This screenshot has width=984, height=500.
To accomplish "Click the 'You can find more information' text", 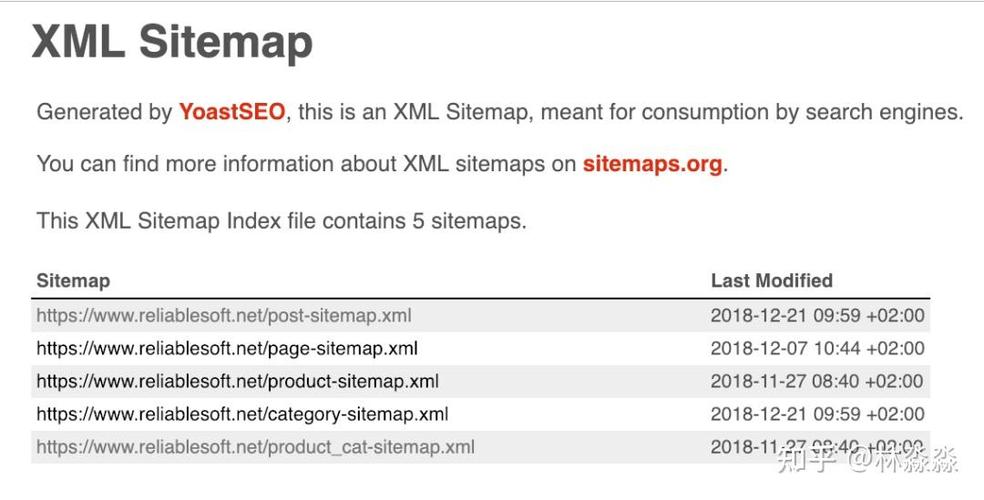I will point(306,164).
